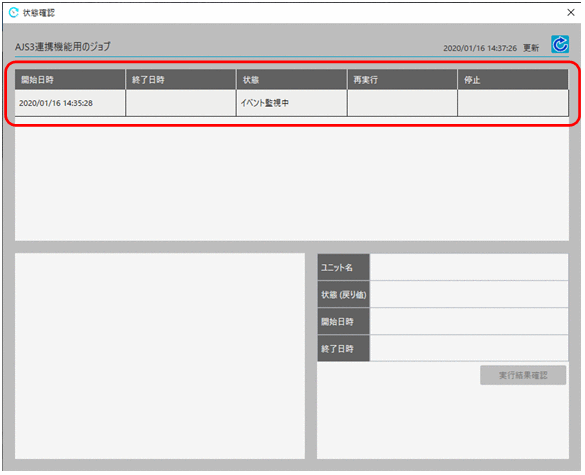The image size is (585, 475).
Task: Click the 状態 (戻り値) label
Action: [x=343, y=294]
